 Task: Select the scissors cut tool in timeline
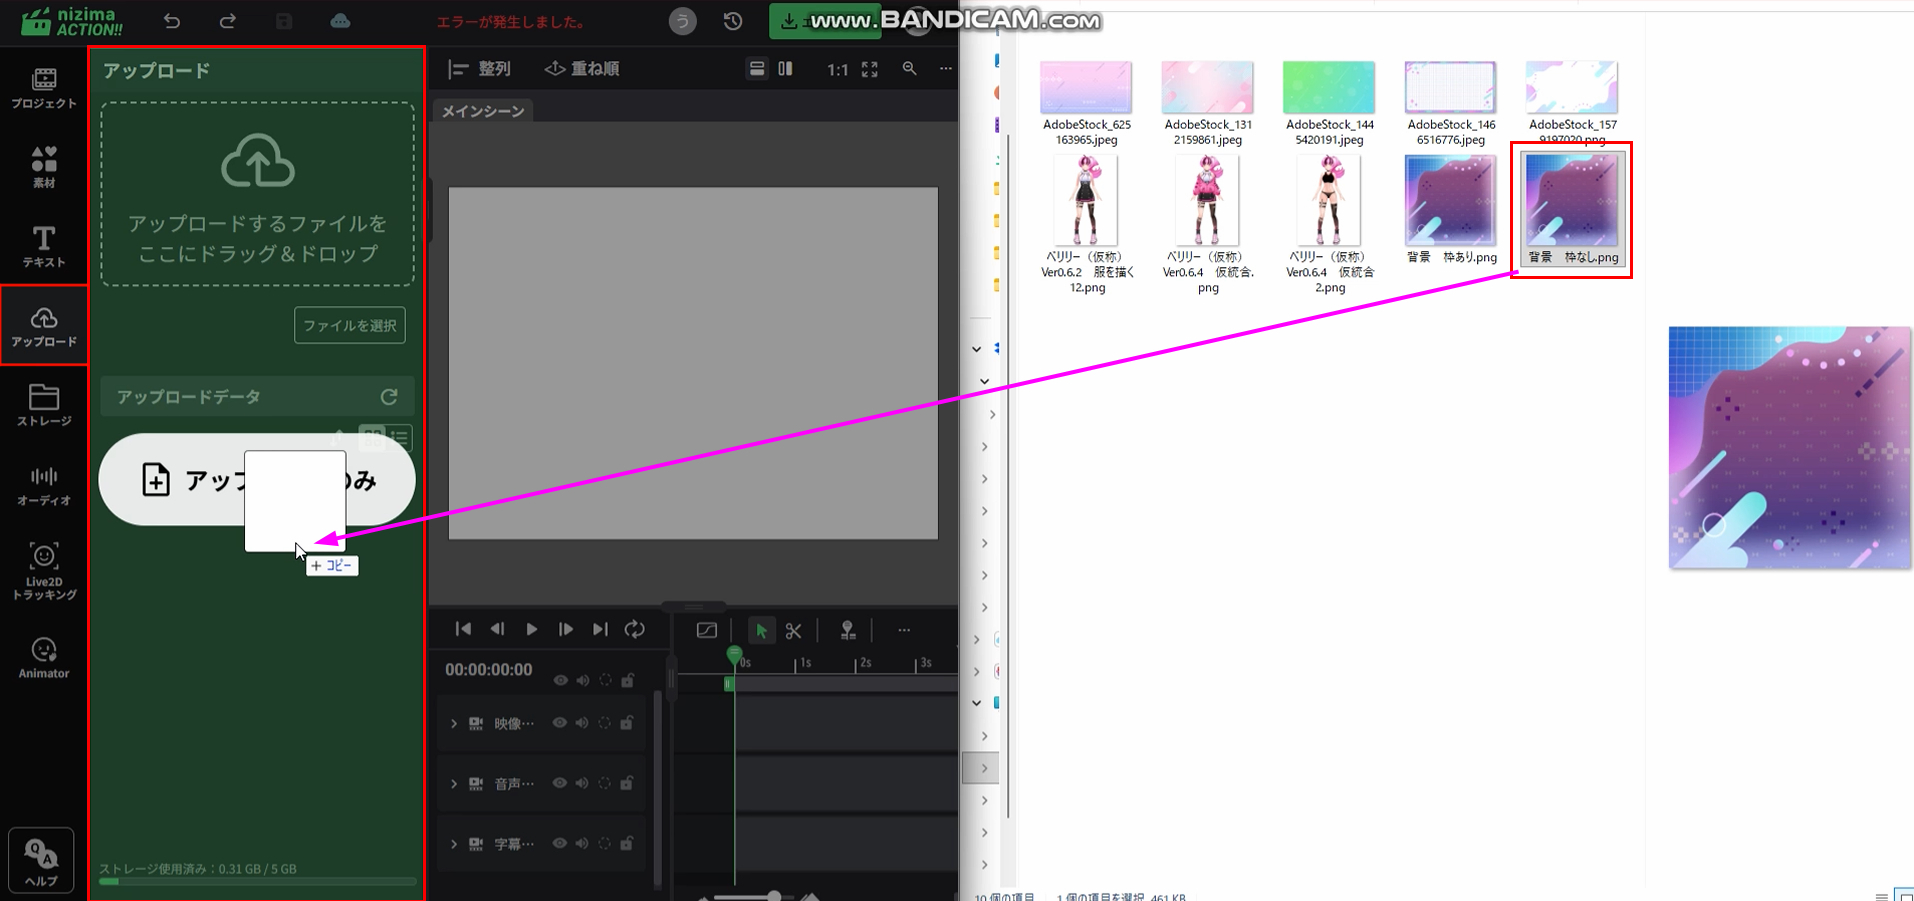(x=793, y=630)
